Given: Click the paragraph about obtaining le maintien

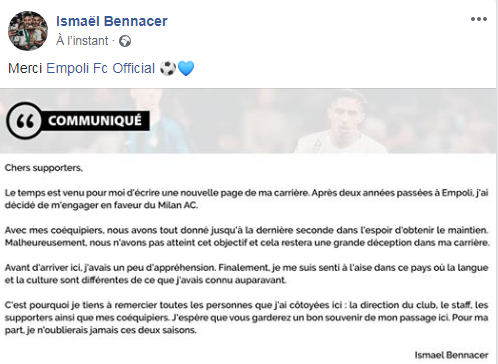Looking at the screenshot, I should coord(247,236).
